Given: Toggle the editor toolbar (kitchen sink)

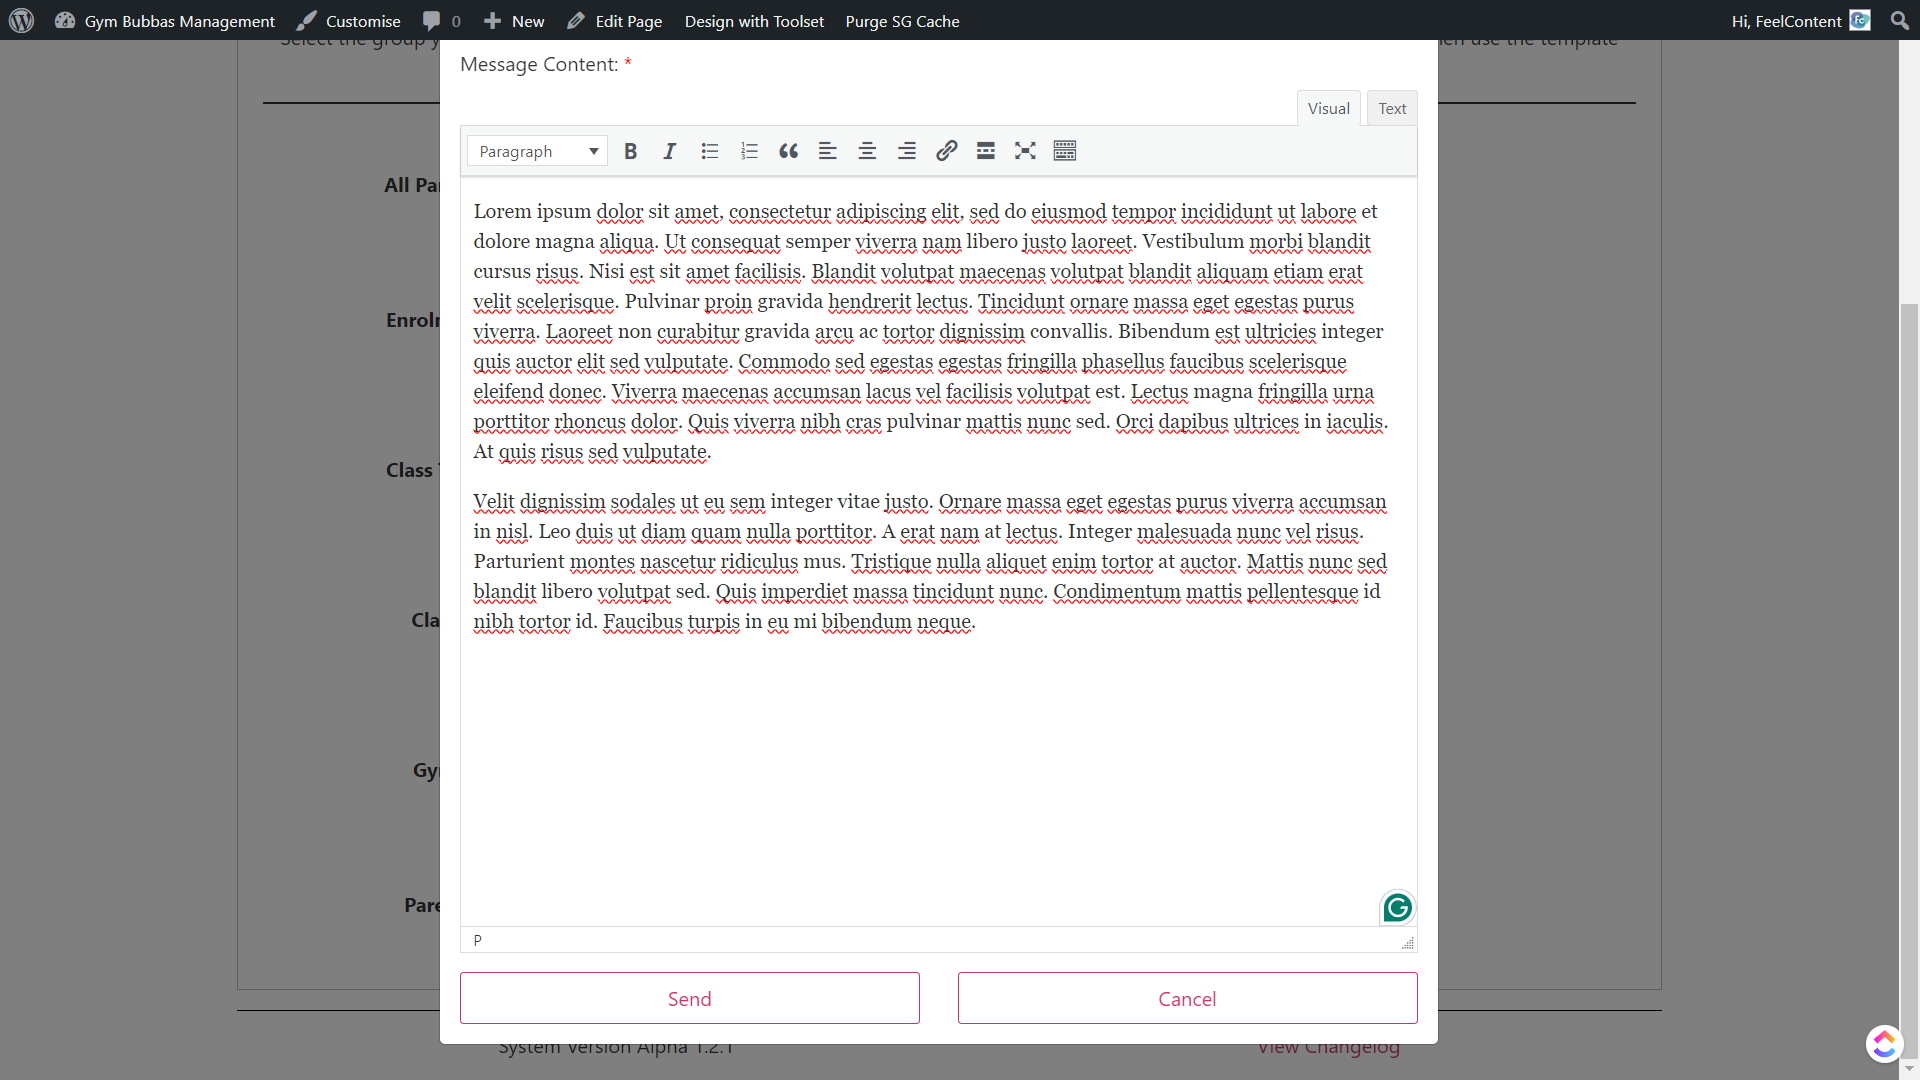Looking at the screenshot, I should pyautogui.click(x=1065, y=151).
